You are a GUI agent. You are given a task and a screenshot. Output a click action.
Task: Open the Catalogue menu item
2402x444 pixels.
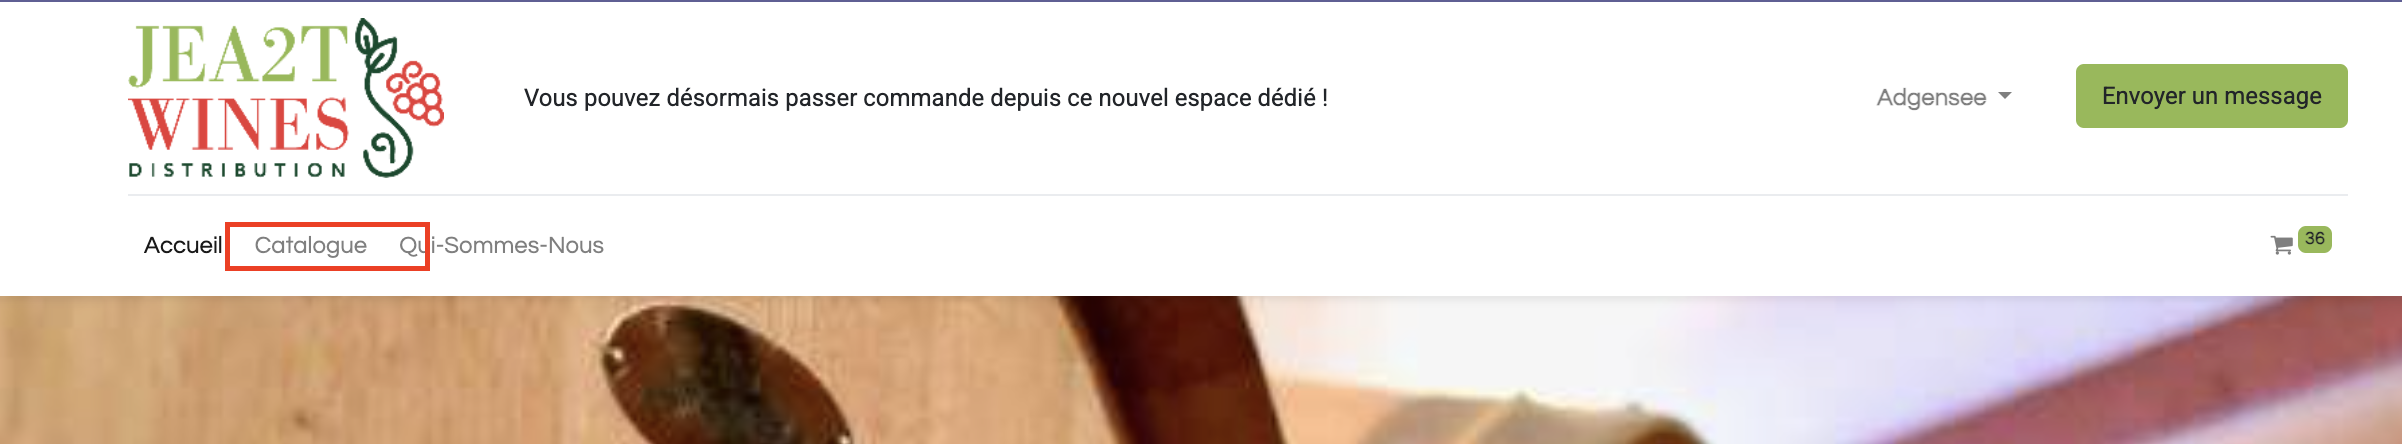point(310,245)
